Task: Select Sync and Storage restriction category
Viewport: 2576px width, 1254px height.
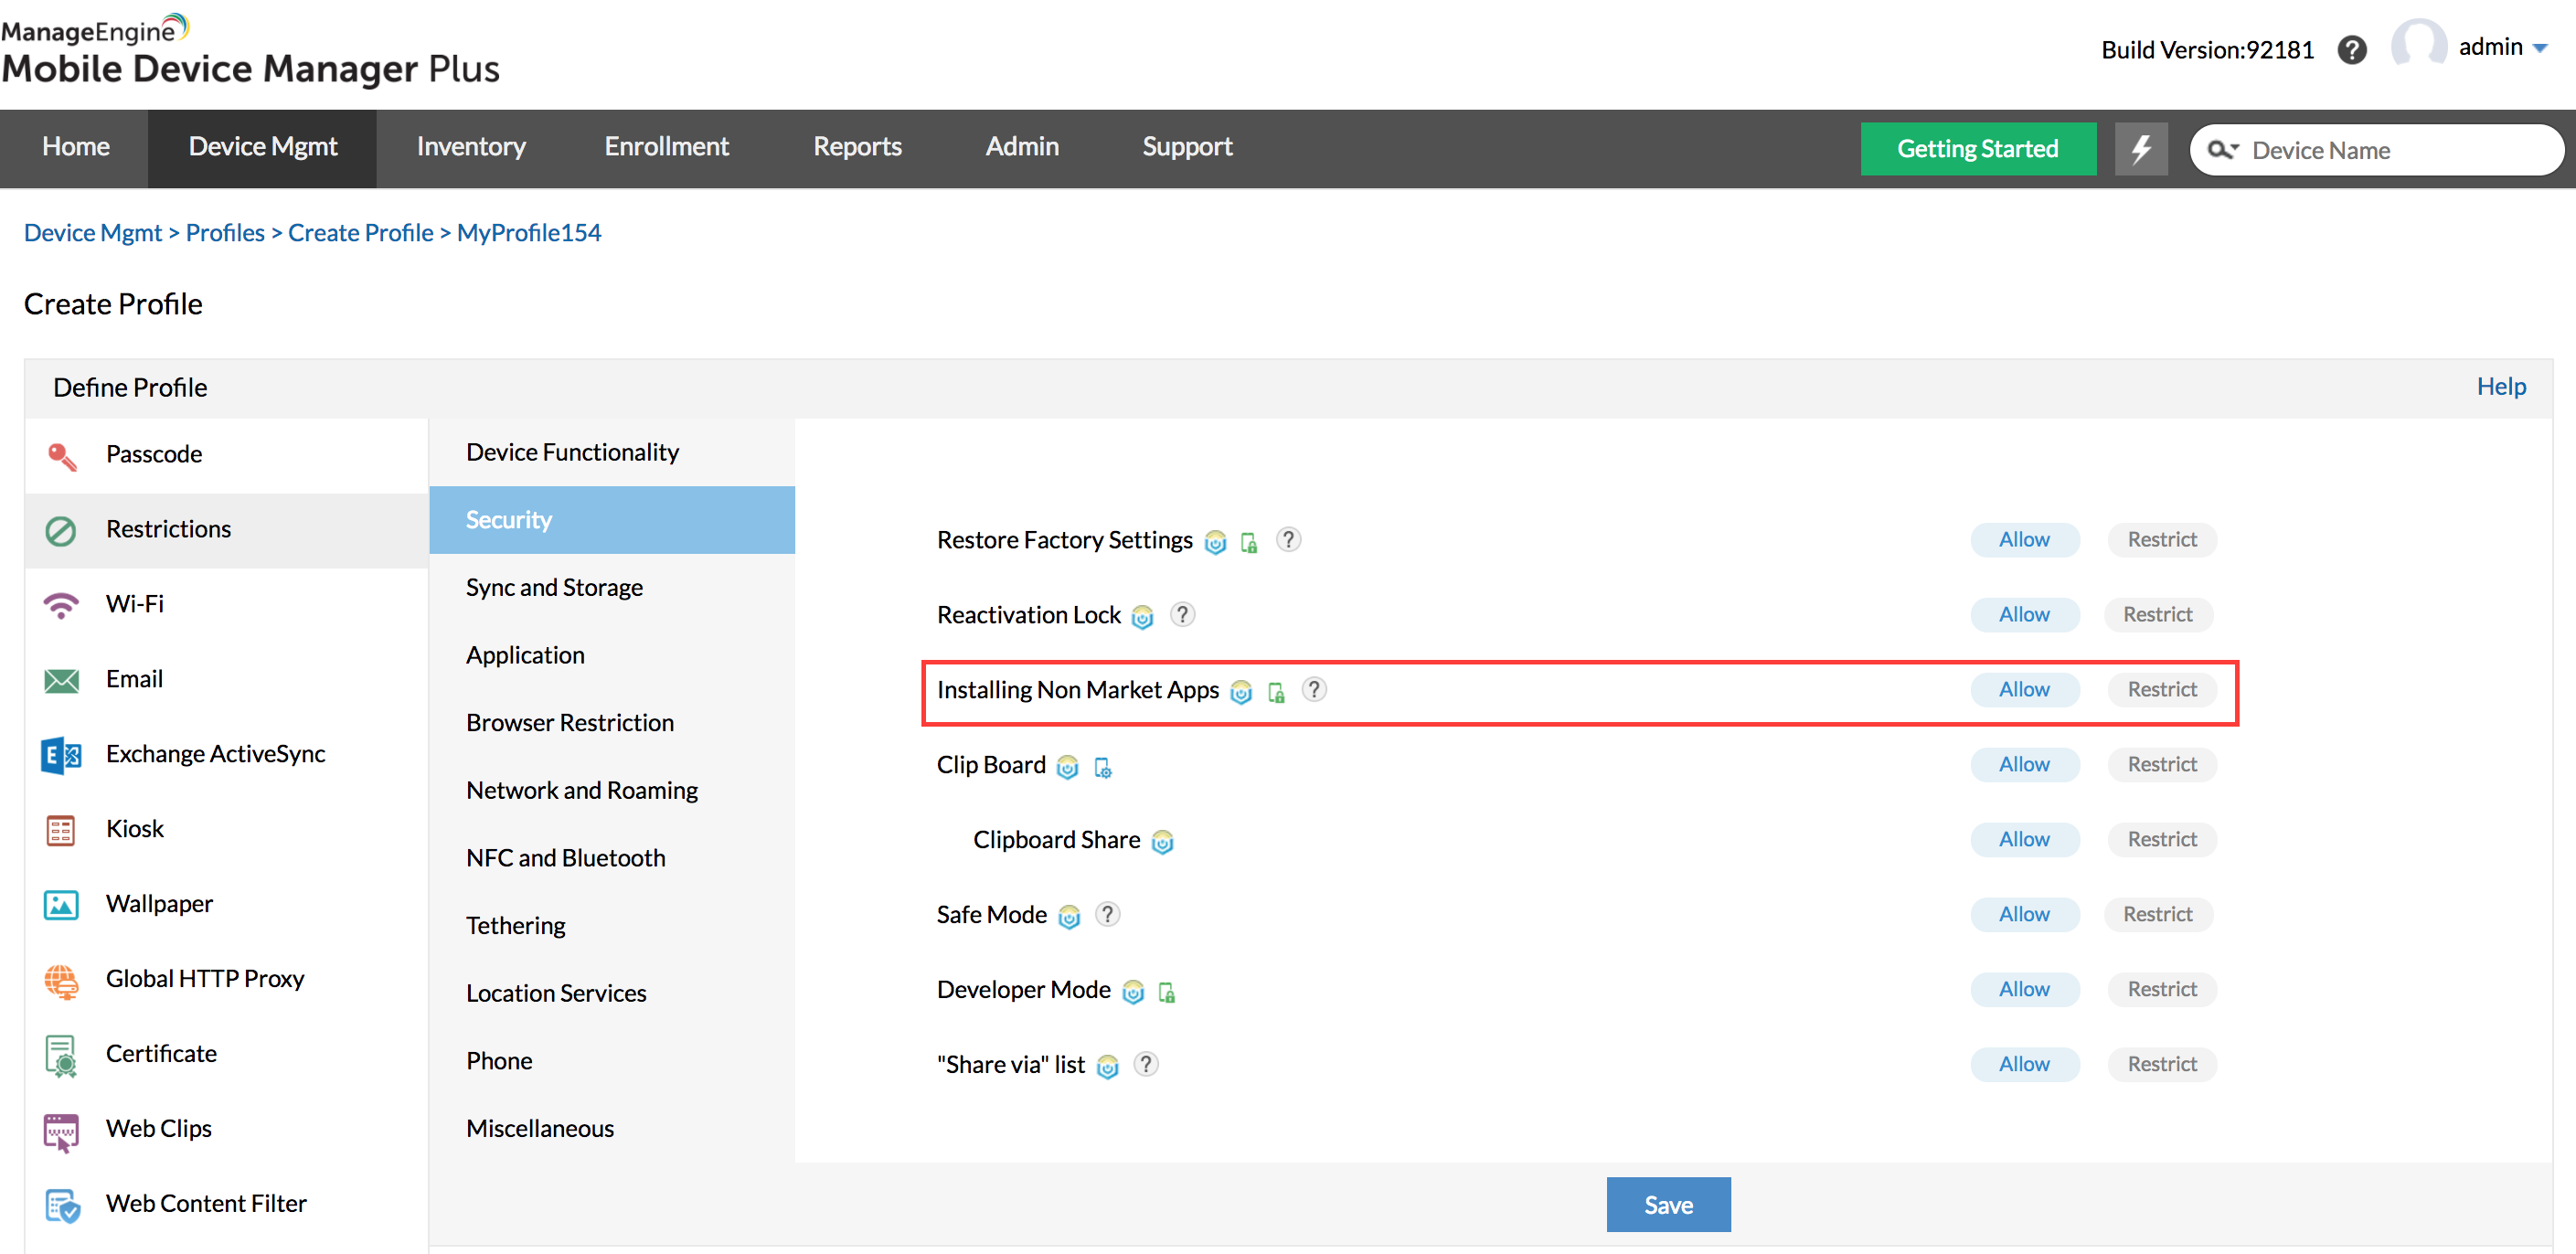Action: click(554, 587)
